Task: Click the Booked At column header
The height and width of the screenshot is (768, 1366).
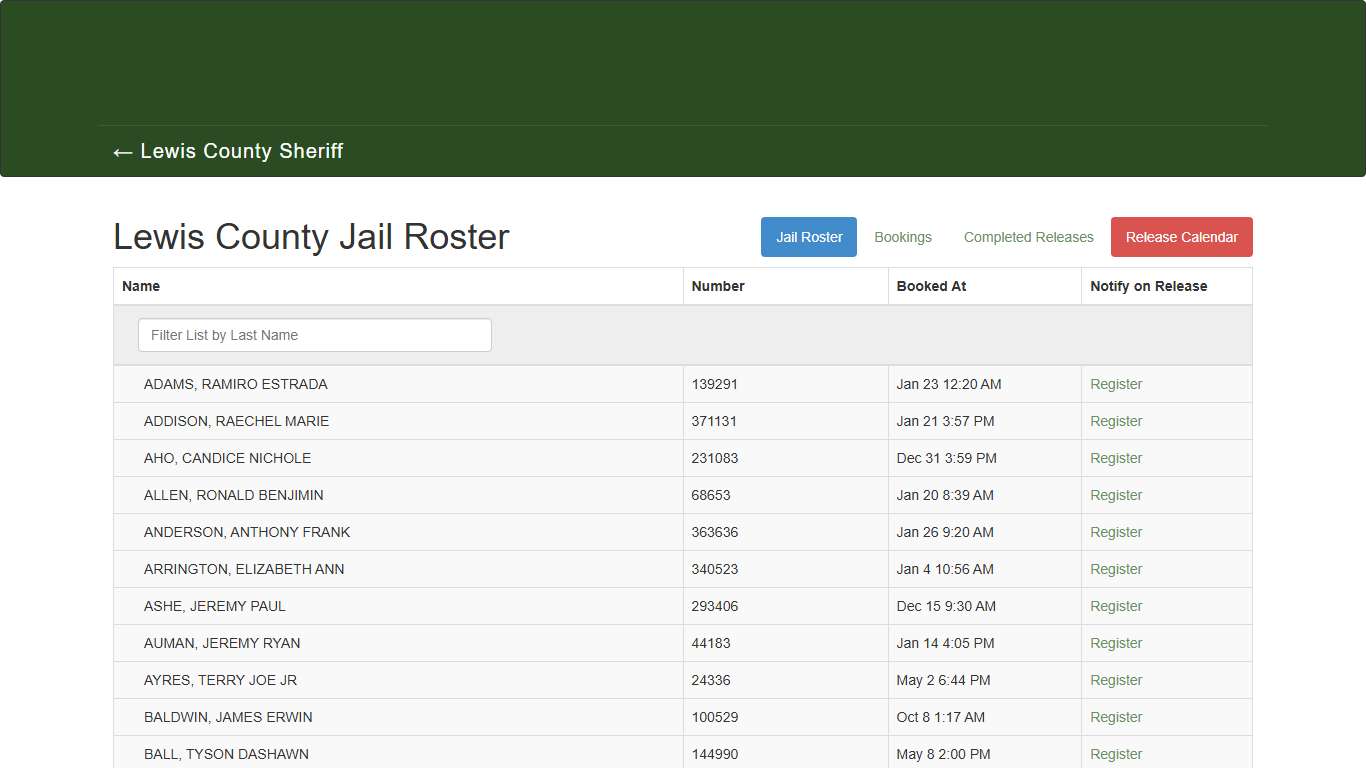Action: pos(931,286)
